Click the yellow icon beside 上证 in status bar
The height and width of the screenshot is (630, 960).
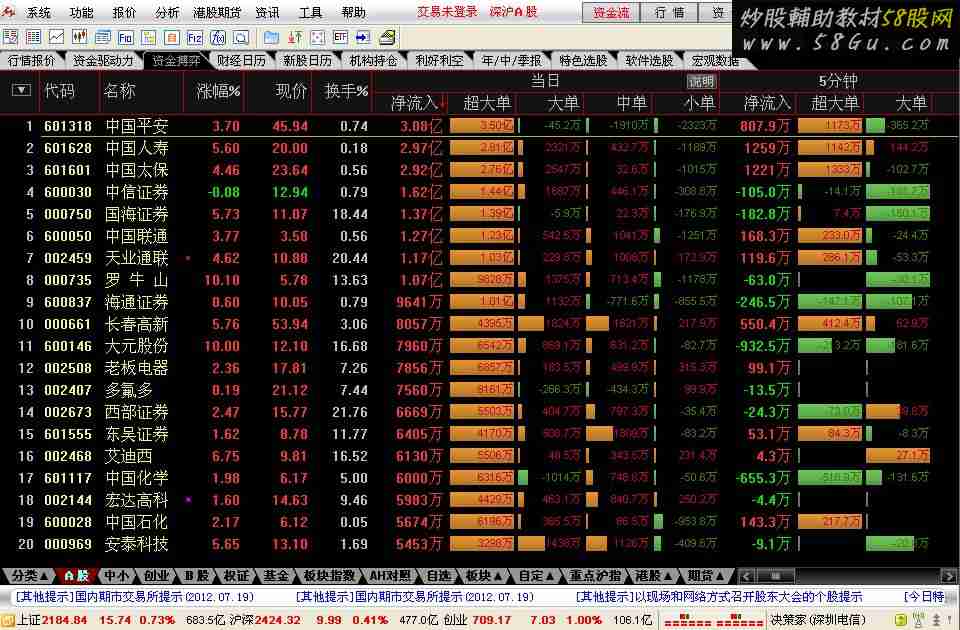pos(7,620)
